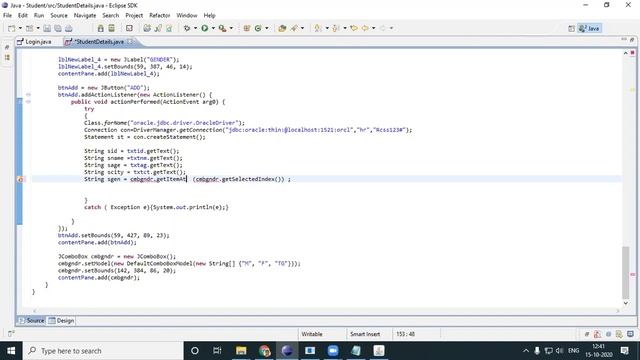
Task: Click the Maximize editor area icon
Action: tap(632, 40)
